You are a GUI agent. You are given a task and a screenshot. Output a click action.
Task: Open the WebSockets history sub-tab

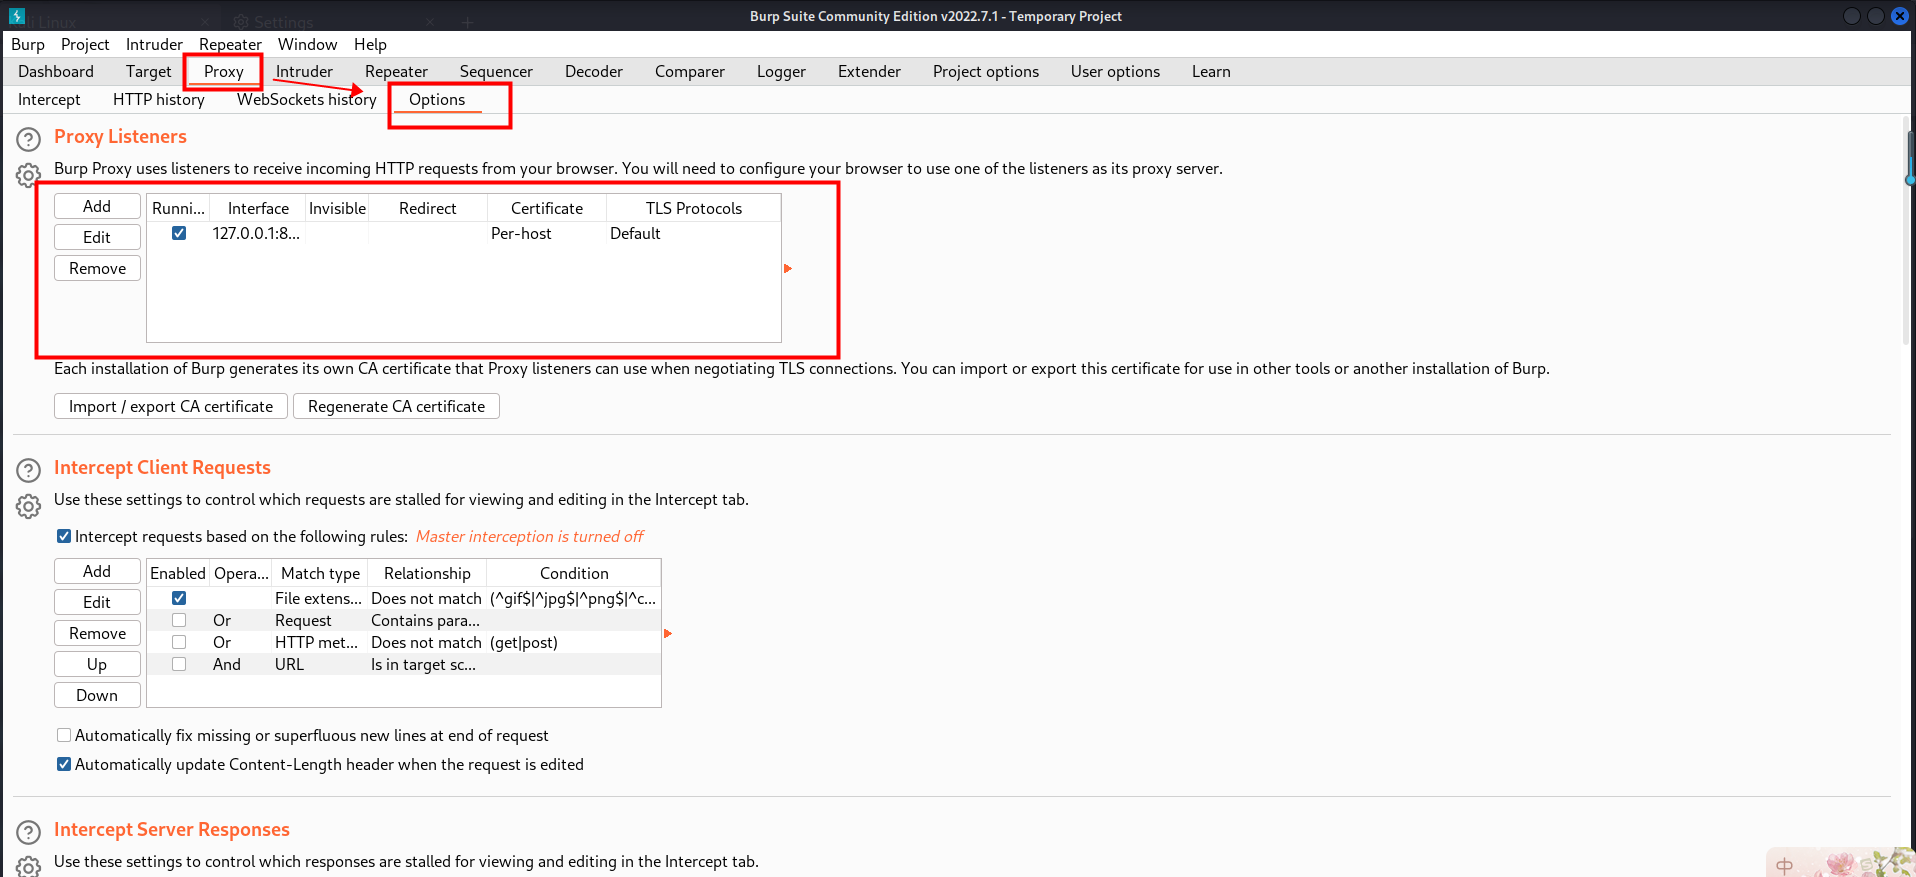(307, 99)
